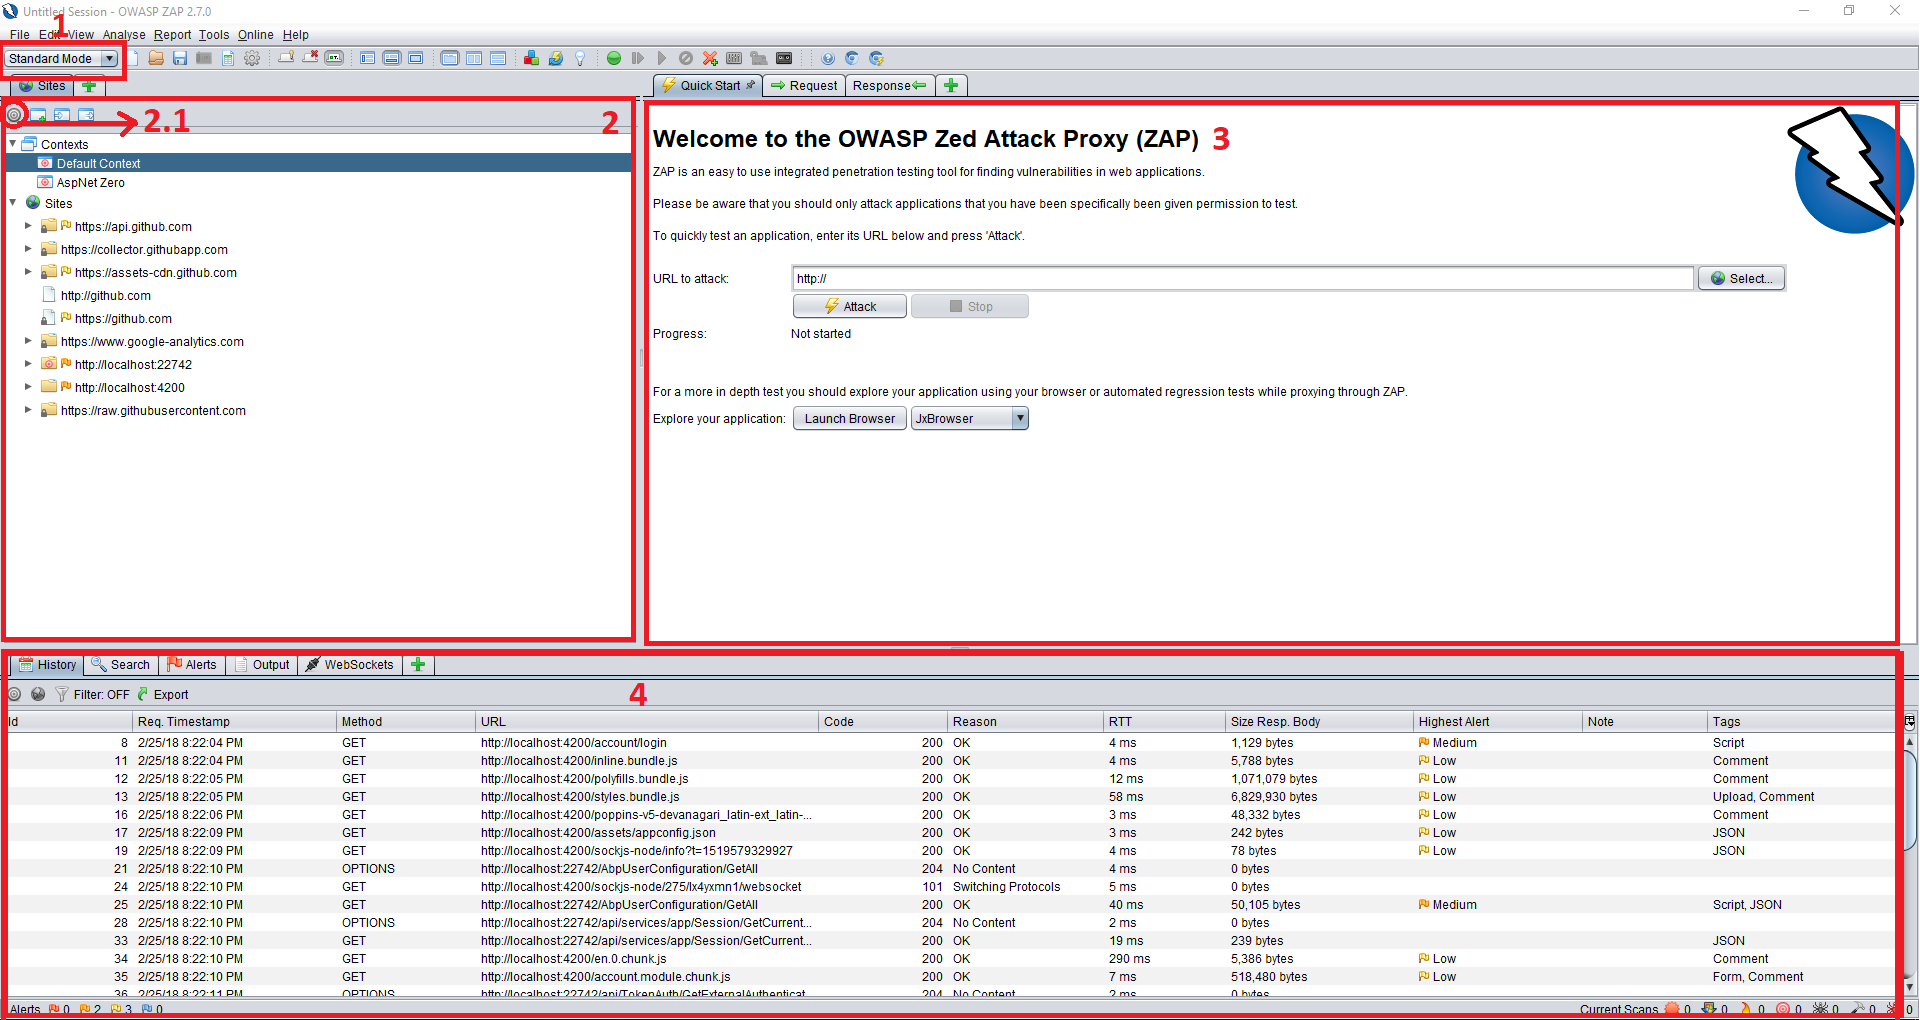The width and height of the screenshot is (1920, 1020).
Task: Select the AspNet Zero context
Action: tap(91, 183)
